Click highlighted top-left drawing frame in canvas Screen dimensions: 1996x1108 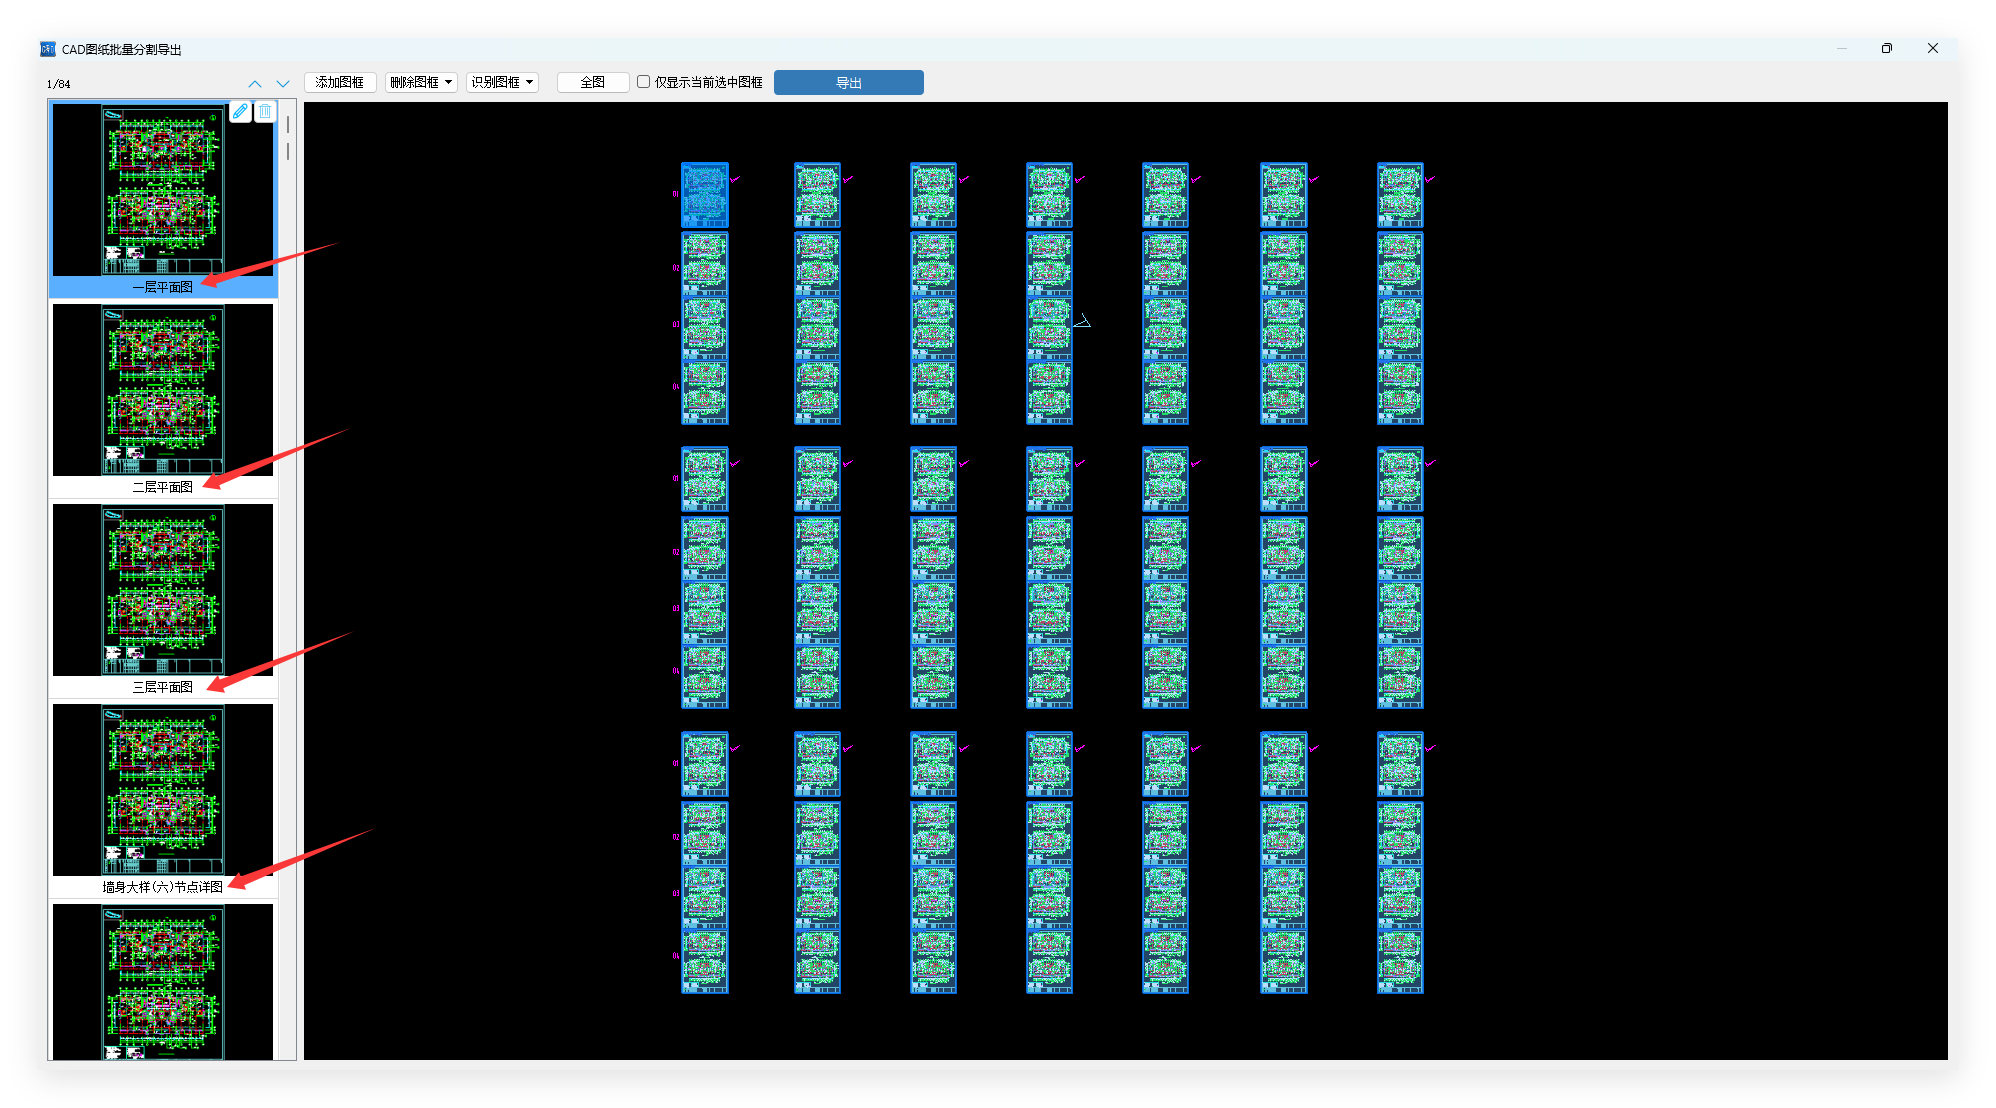coord(705,195)
